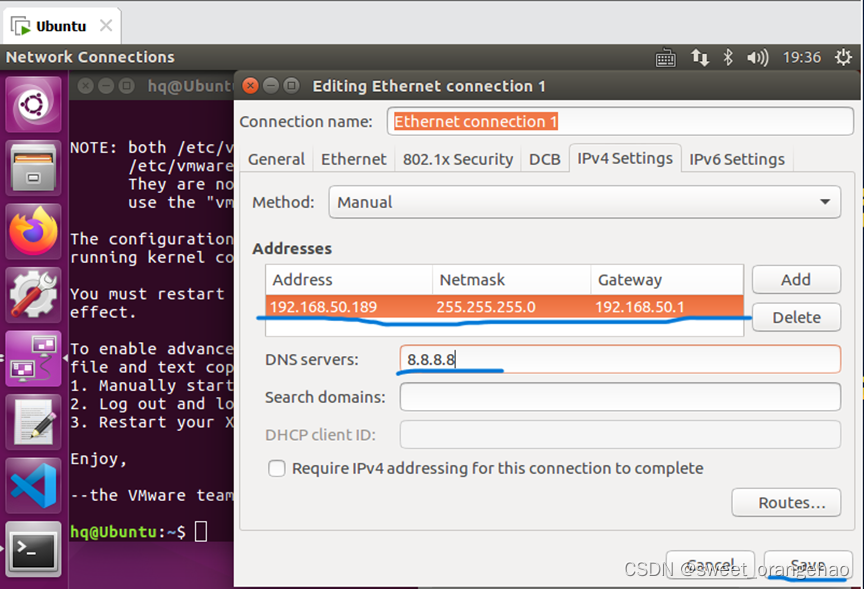Open the DCB tab
The image size is (864, 589).
[545, 158]
